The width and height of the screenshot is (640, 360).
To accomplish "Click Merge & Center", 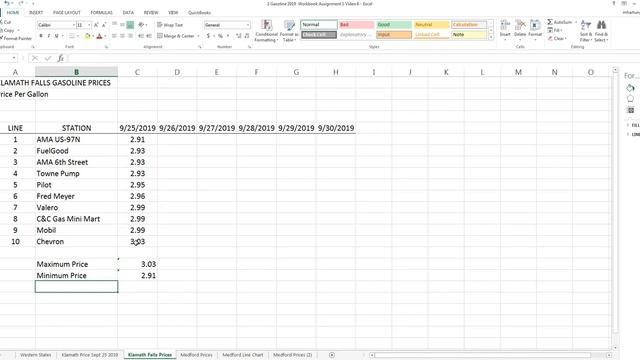I will [x=176, y=36].
